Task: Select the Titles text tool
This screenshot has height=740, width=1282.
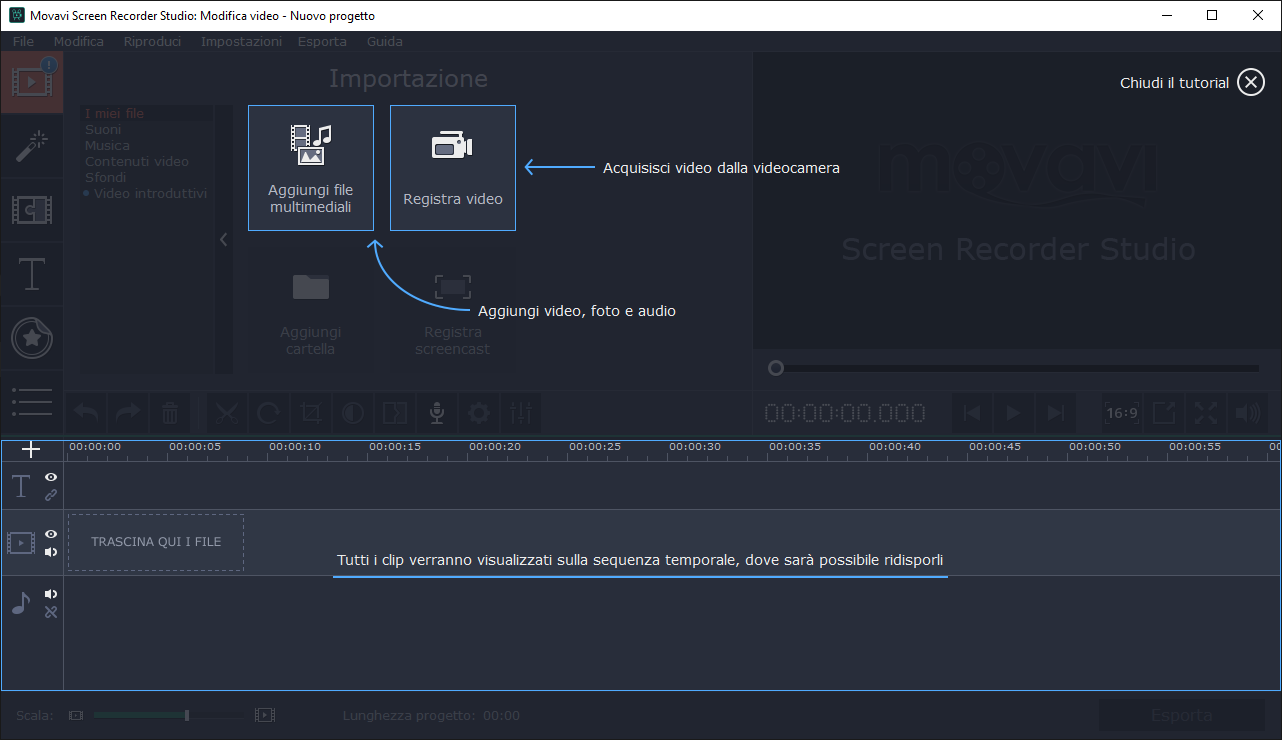Action: tap(32, 274)
